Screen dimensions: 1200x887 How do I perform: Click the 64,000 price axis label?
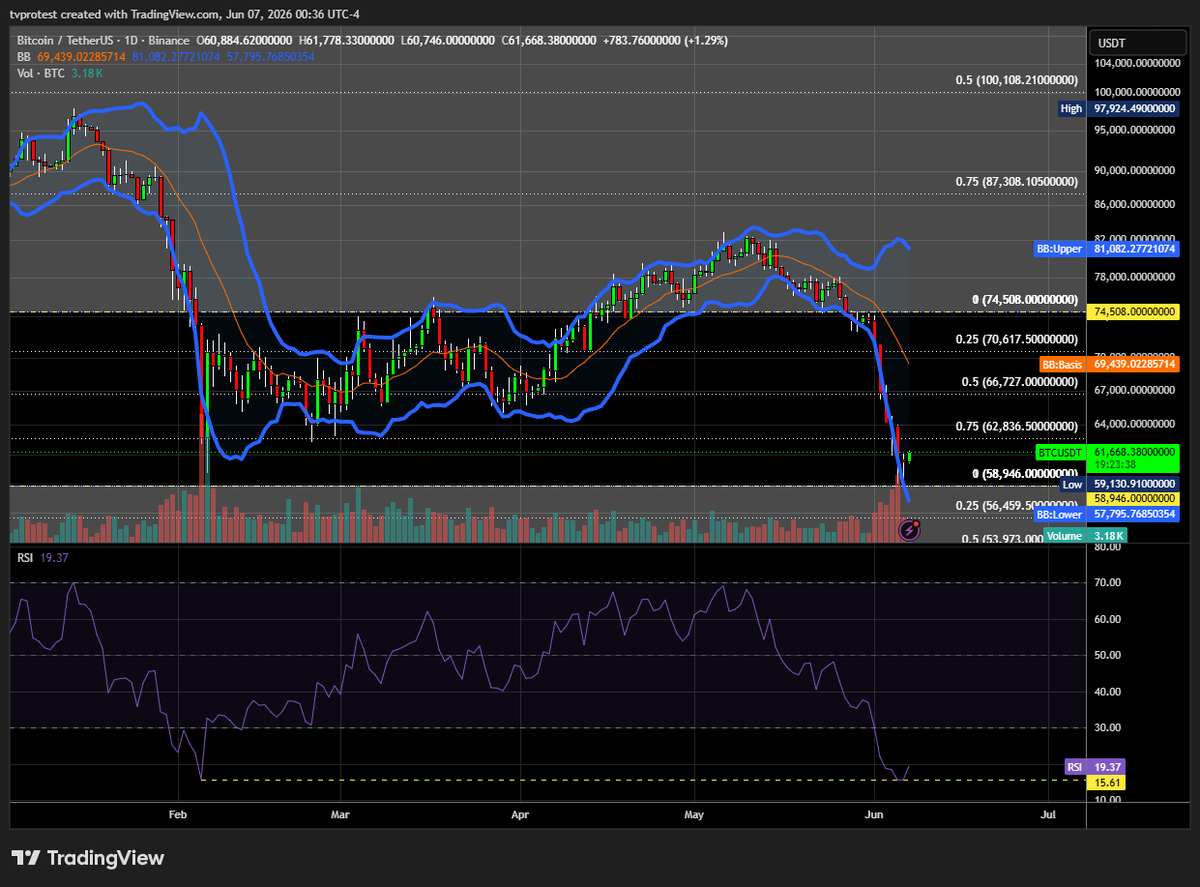[x=1135, y=424]
